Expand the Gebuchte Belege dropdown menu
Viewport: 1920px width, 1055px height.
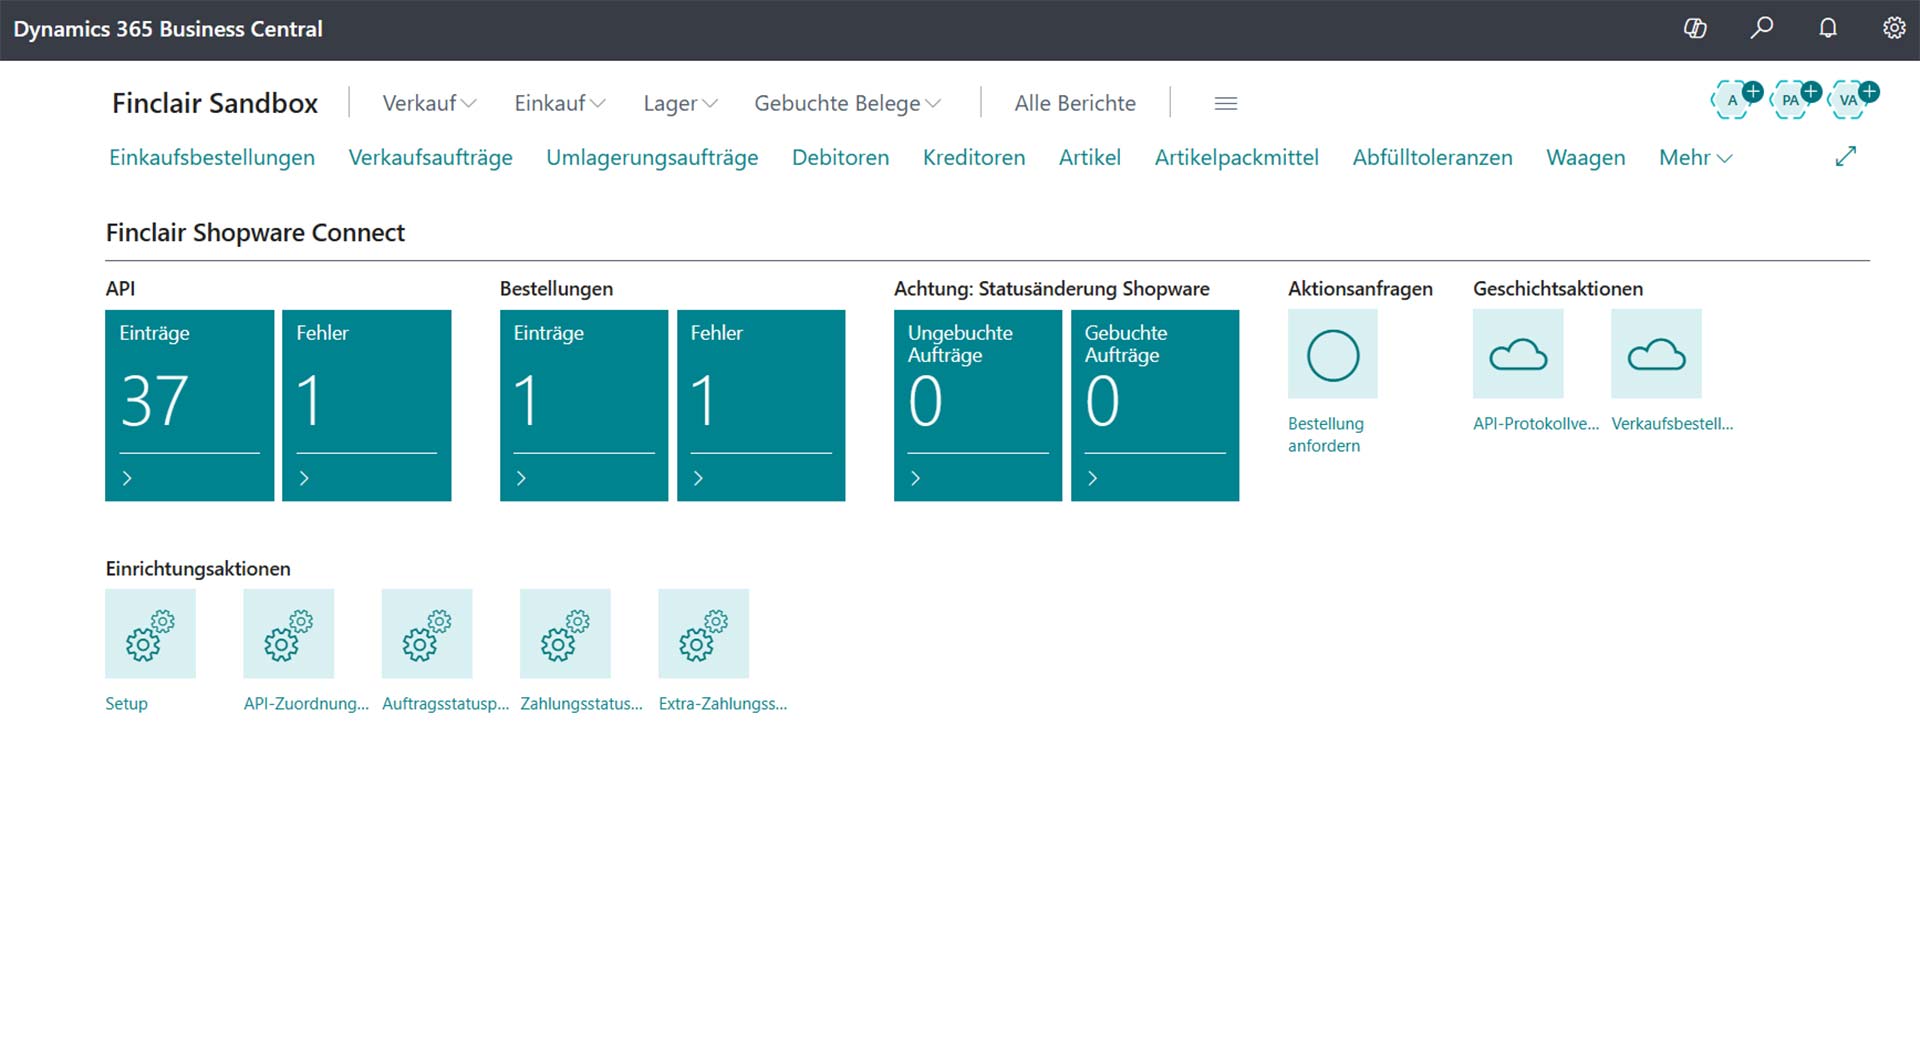[848, 103]
